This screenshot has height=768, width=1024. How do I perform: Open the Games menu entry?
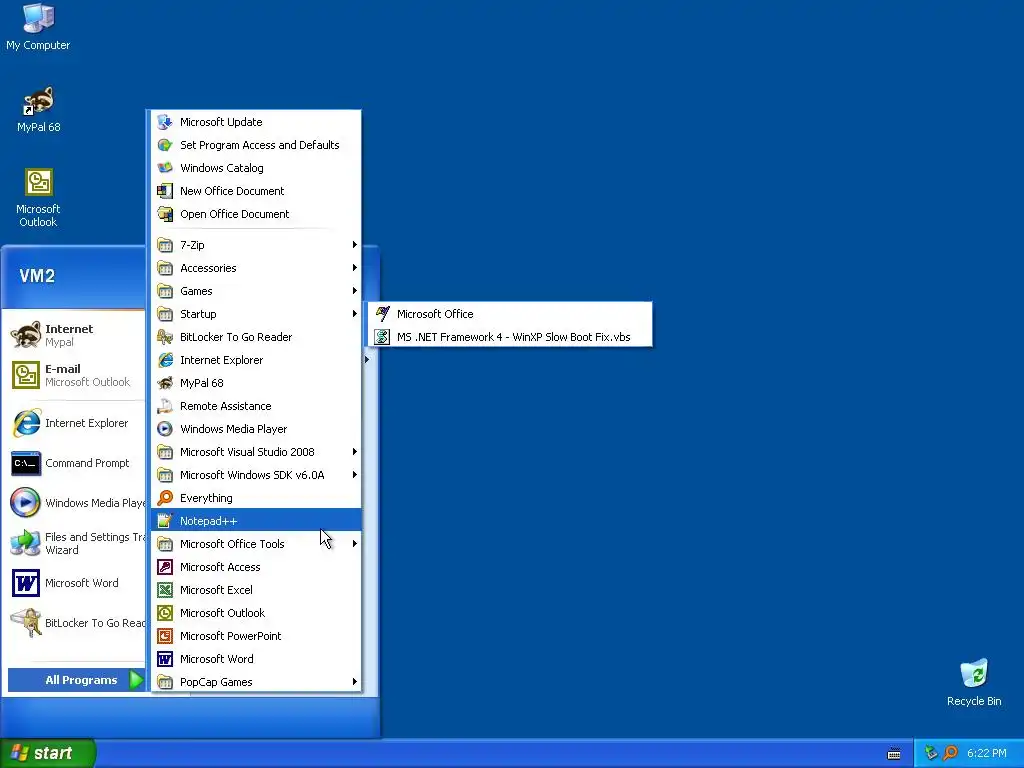tap(256, 291)
